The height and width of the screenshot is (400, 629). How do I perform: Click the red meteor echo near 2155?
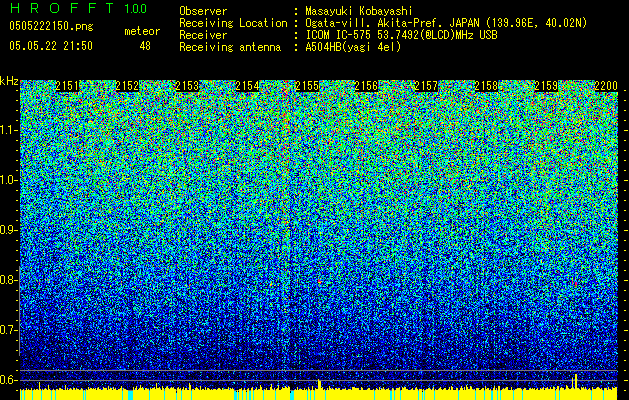coord(320,282)
